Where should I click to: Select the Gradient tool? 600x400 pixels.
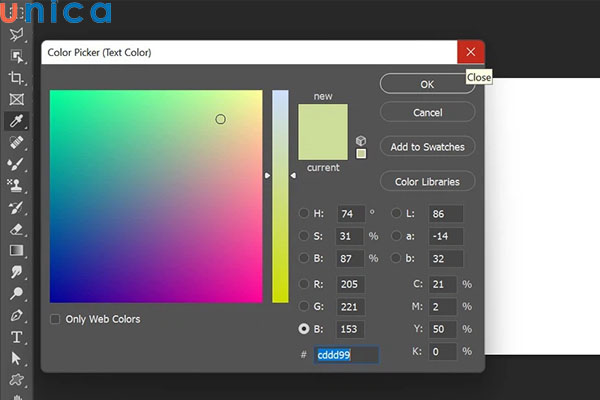pyautogui.click(x=16, y=250)
